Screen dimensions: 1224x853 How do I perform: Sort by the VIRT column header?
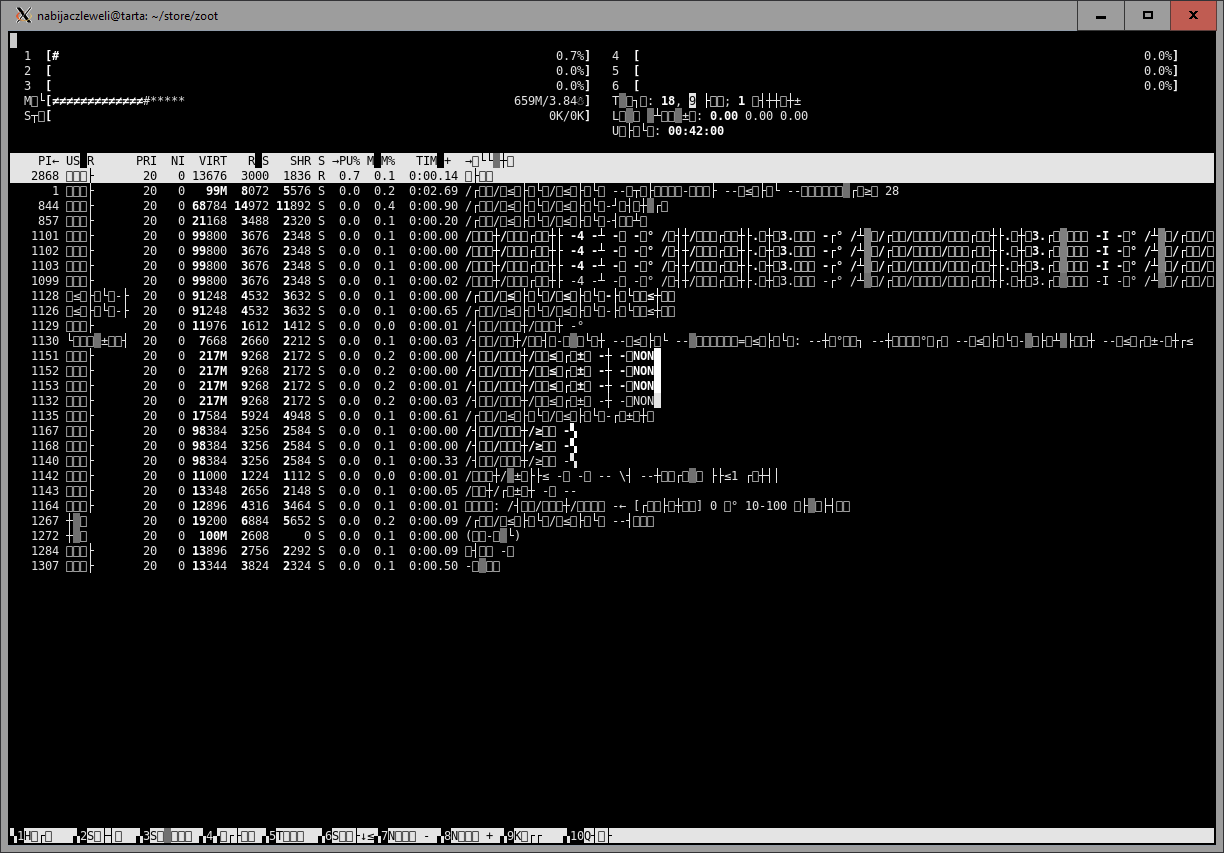(x=212, y=161)
